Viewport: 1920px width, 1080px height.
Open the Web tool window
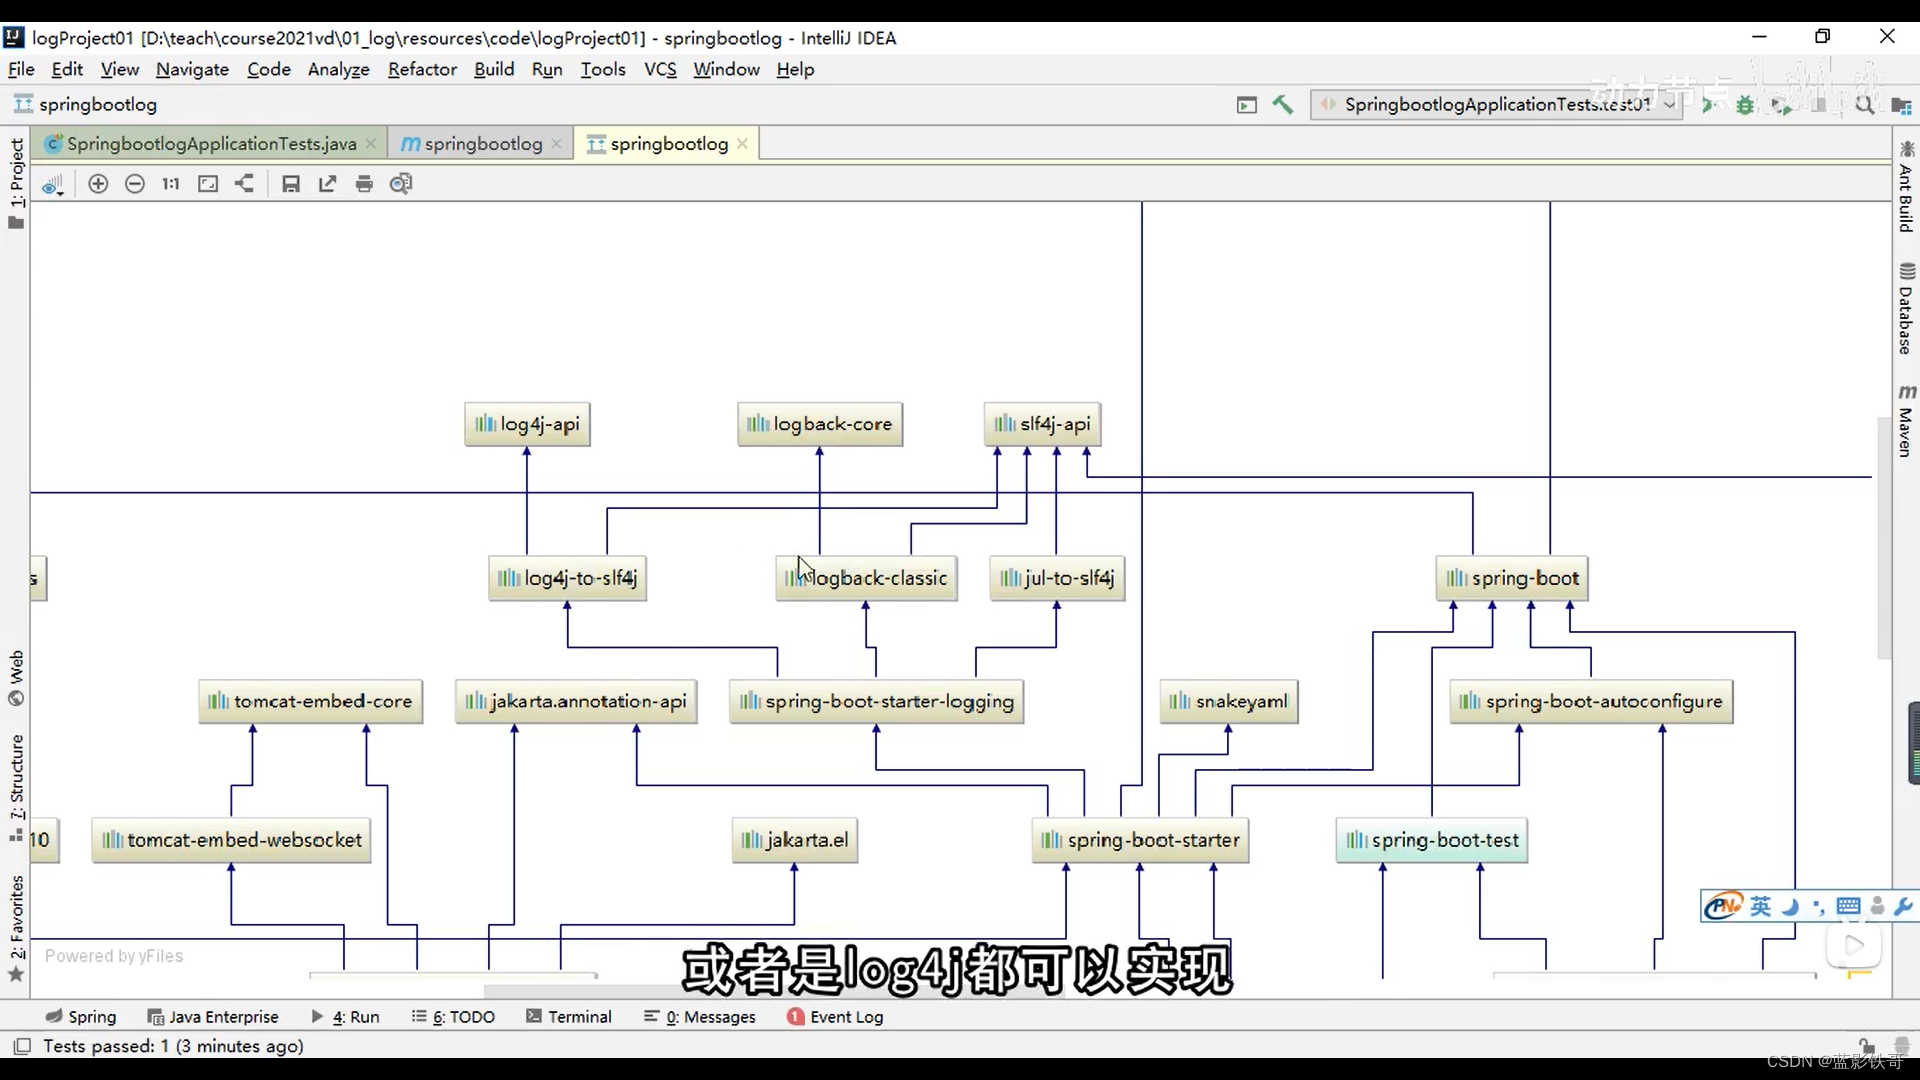tap(16, 679)
